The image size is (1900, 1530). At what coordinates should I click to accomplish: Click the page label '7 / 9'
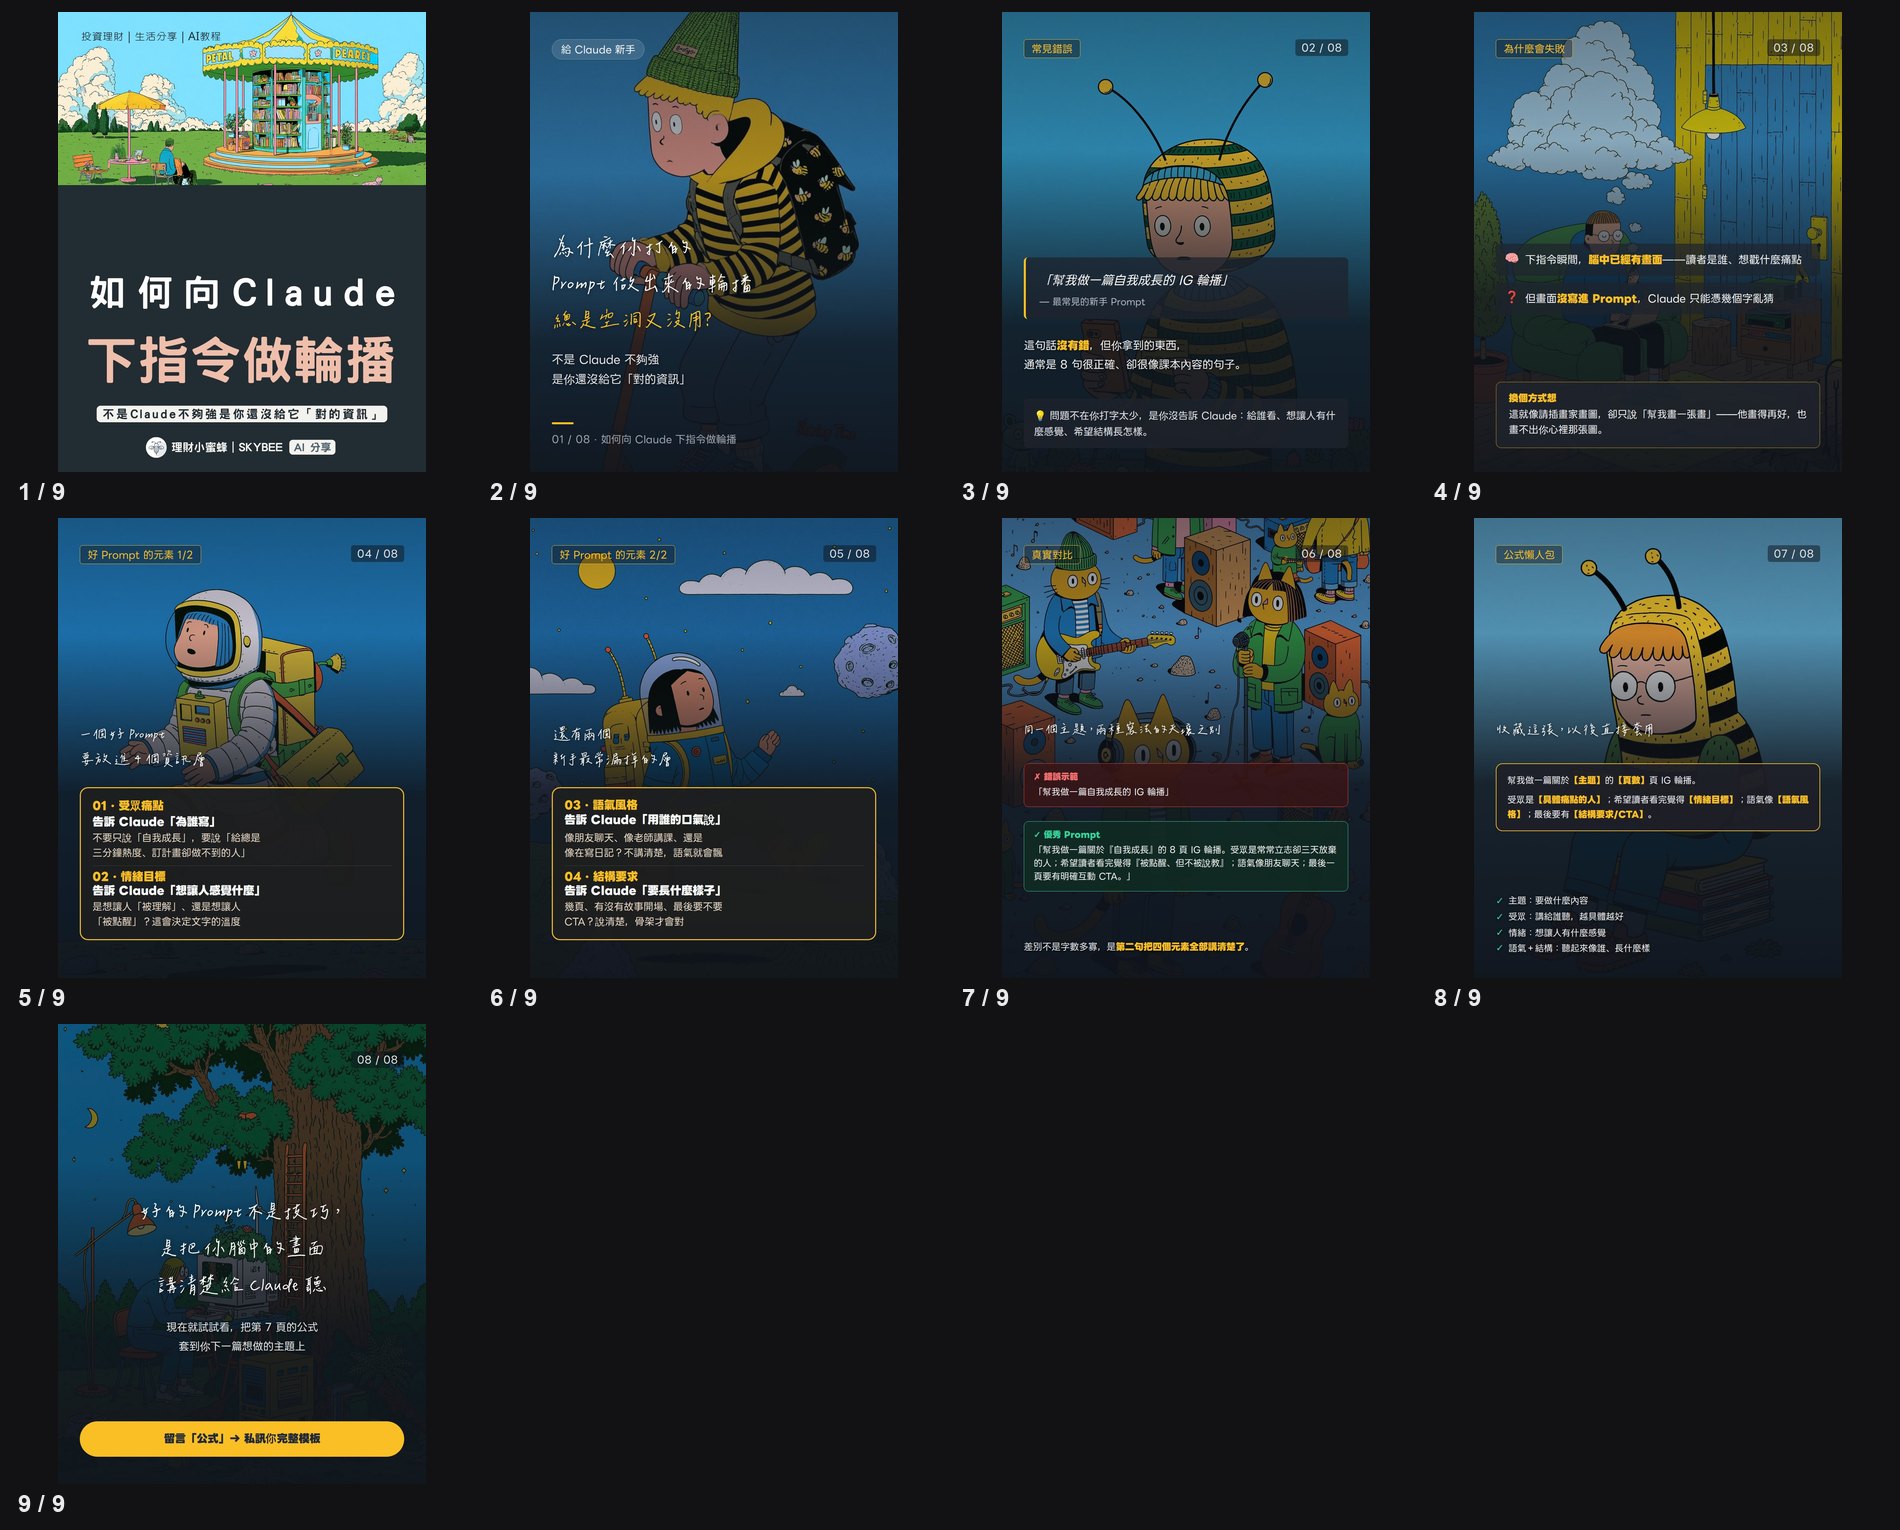(986, 998)
